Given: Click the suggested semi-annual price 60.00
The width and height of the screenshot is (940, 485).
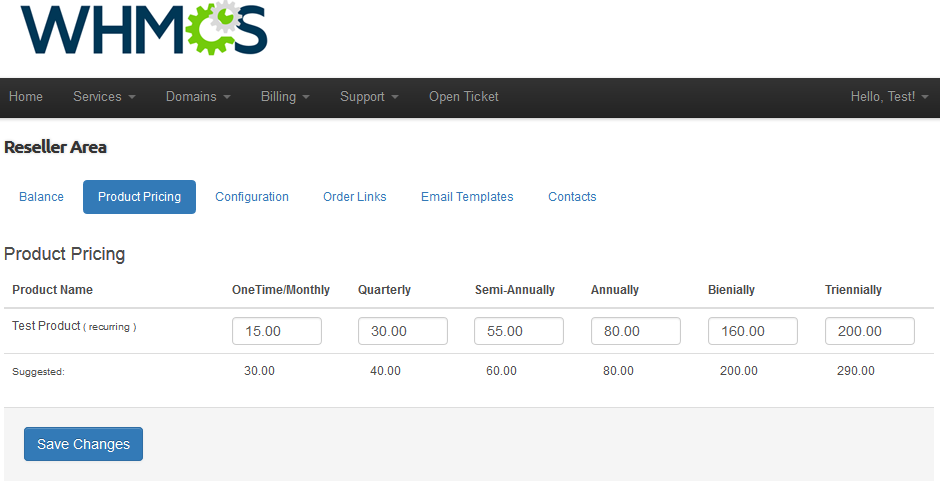Looking at the screenshot, I should 502,371.
